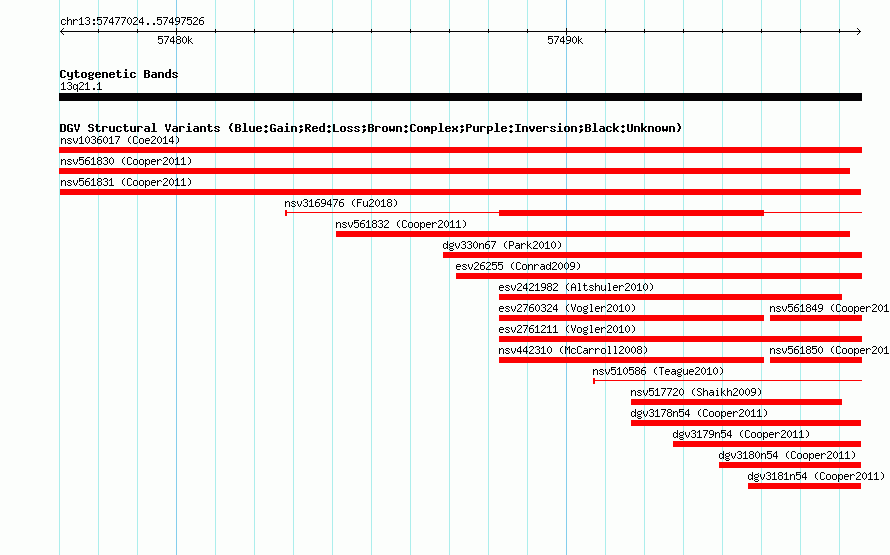Image resolution: width=890 pixels, height=555 pixels.
Task: Click the 57480k ruler tick label
Action: click(x=175, y=40)
